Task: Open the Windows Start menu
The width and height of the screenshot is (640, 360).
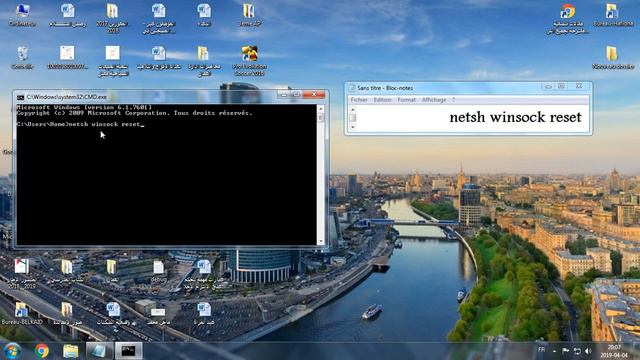Action: pos(12,351)
